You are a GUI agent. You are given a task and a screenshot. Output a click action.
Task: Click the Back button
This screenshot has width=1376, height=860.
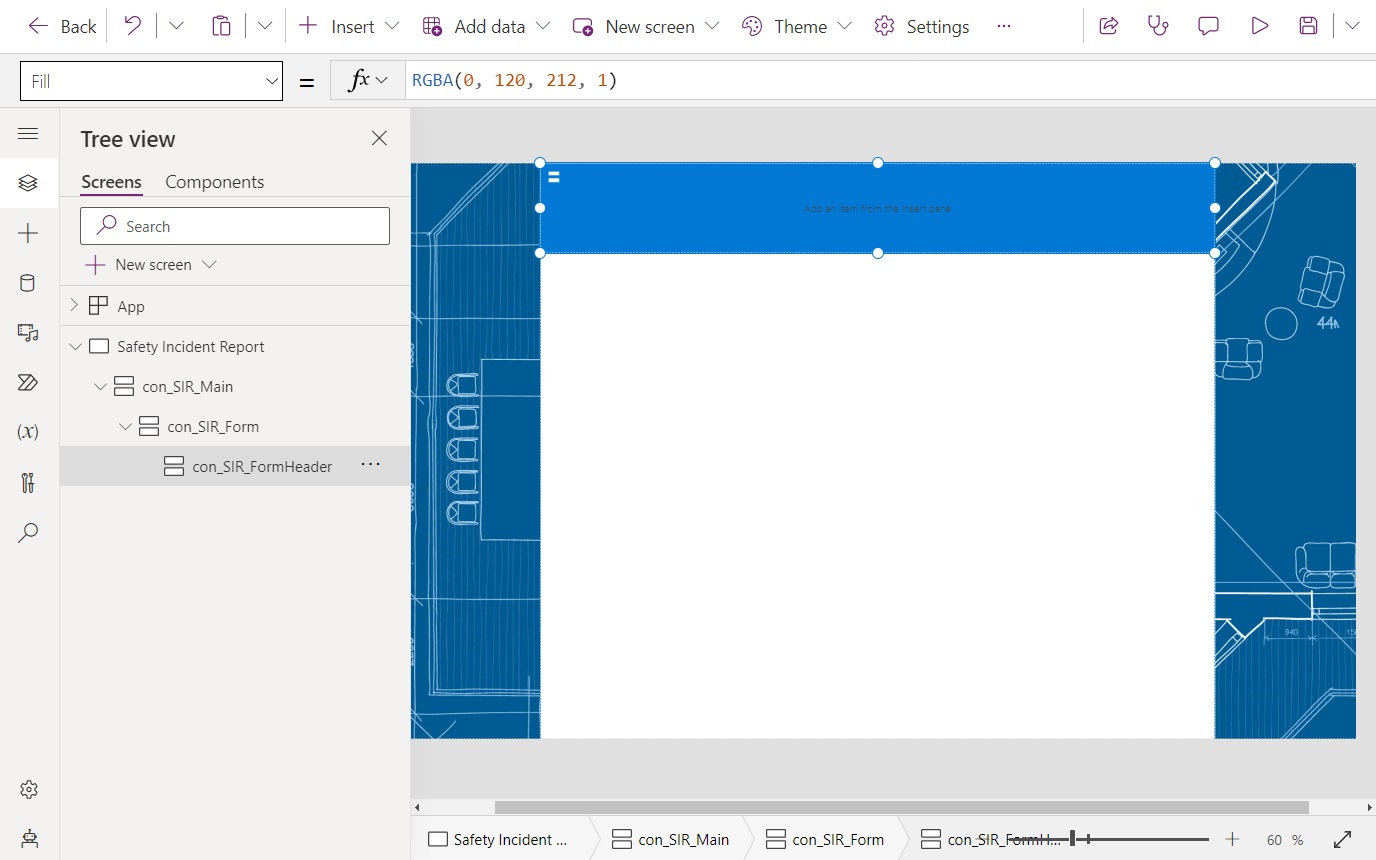(60, 26)
